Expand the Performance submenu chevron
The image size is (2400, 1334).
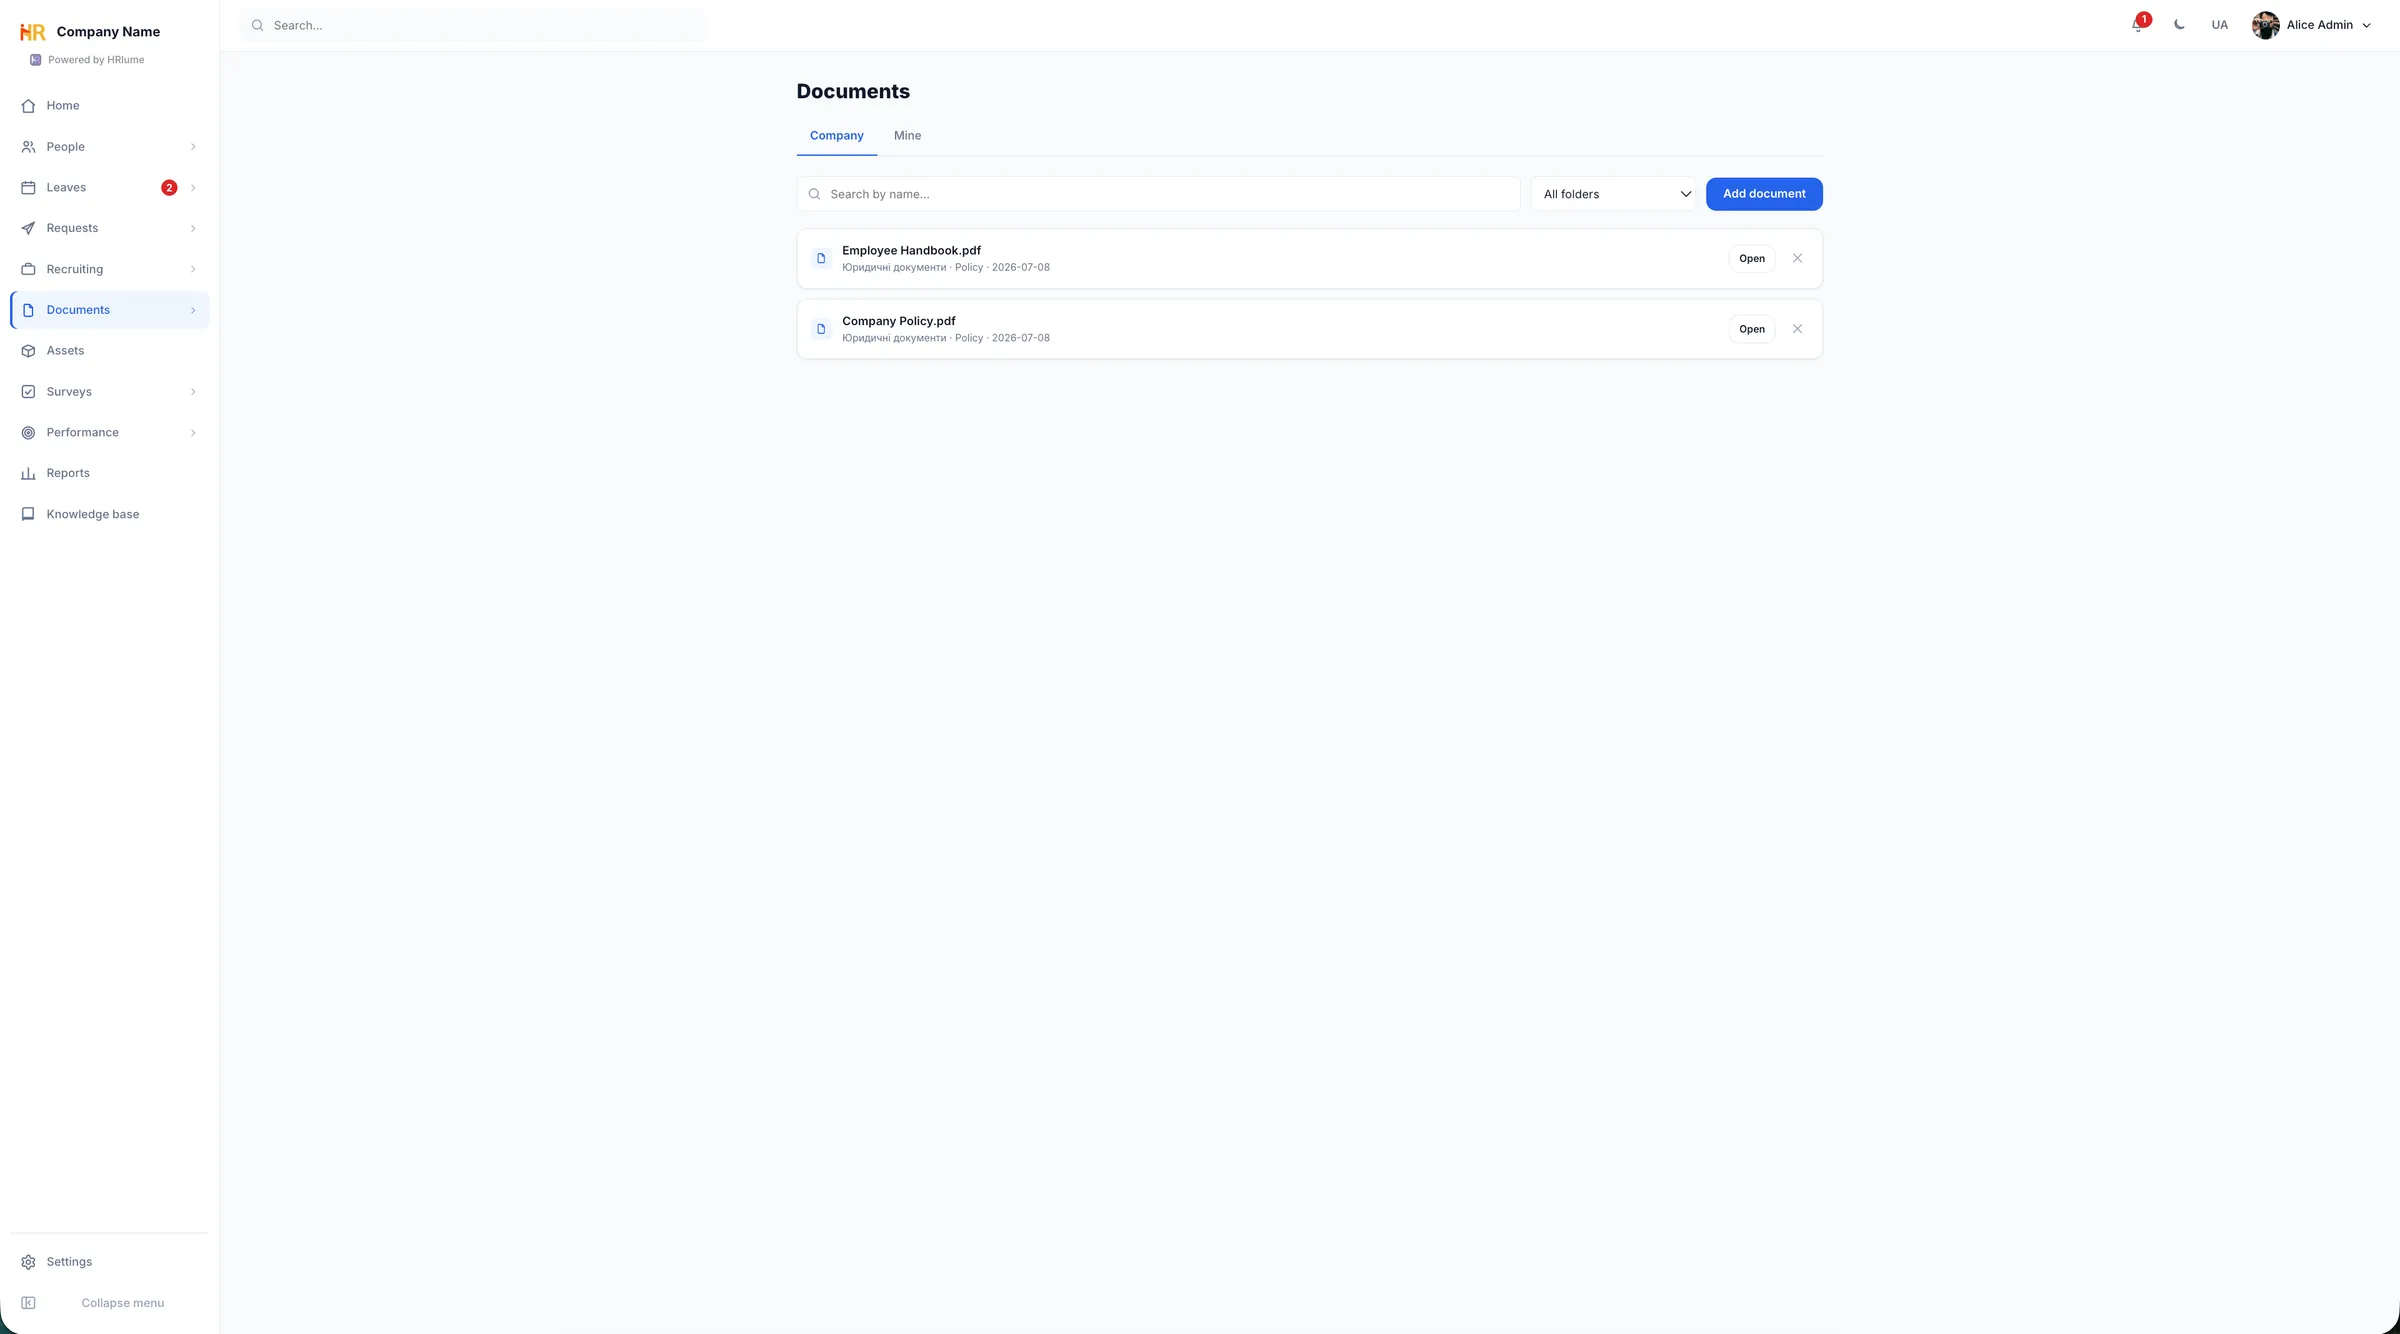(193, 433)
